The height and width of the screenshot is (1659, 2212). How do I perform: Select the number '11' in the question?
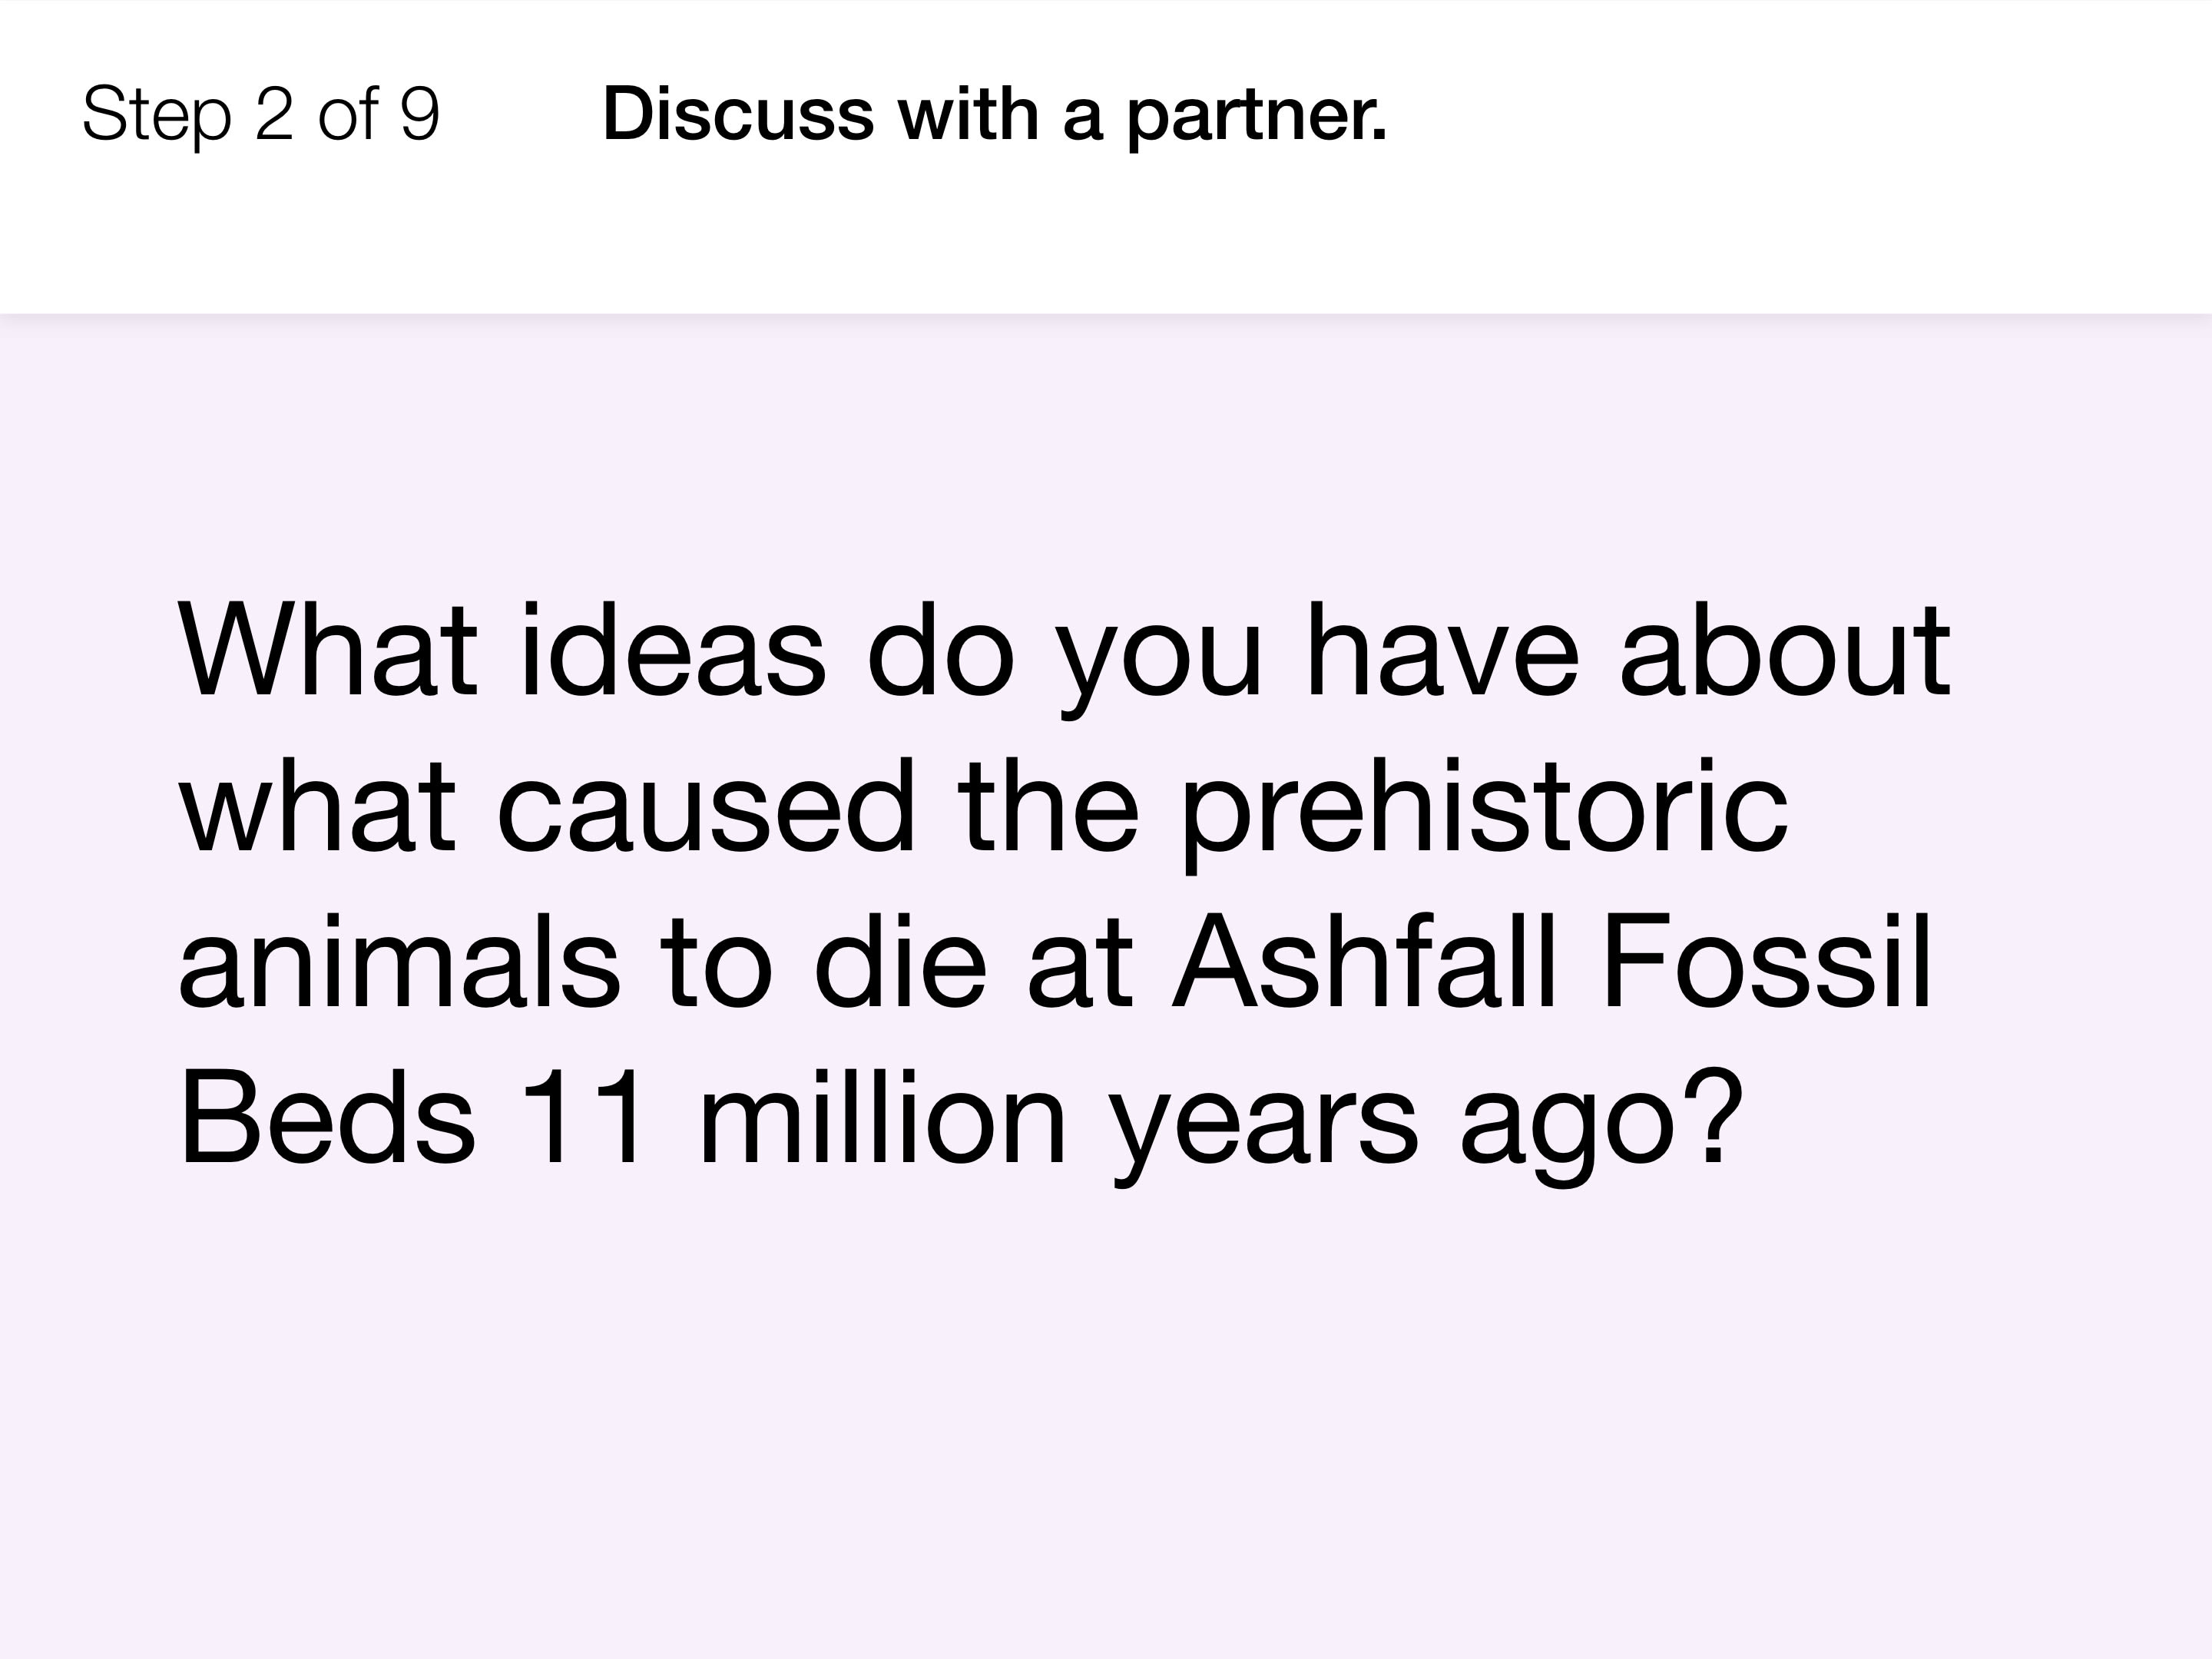[582, 1117]
